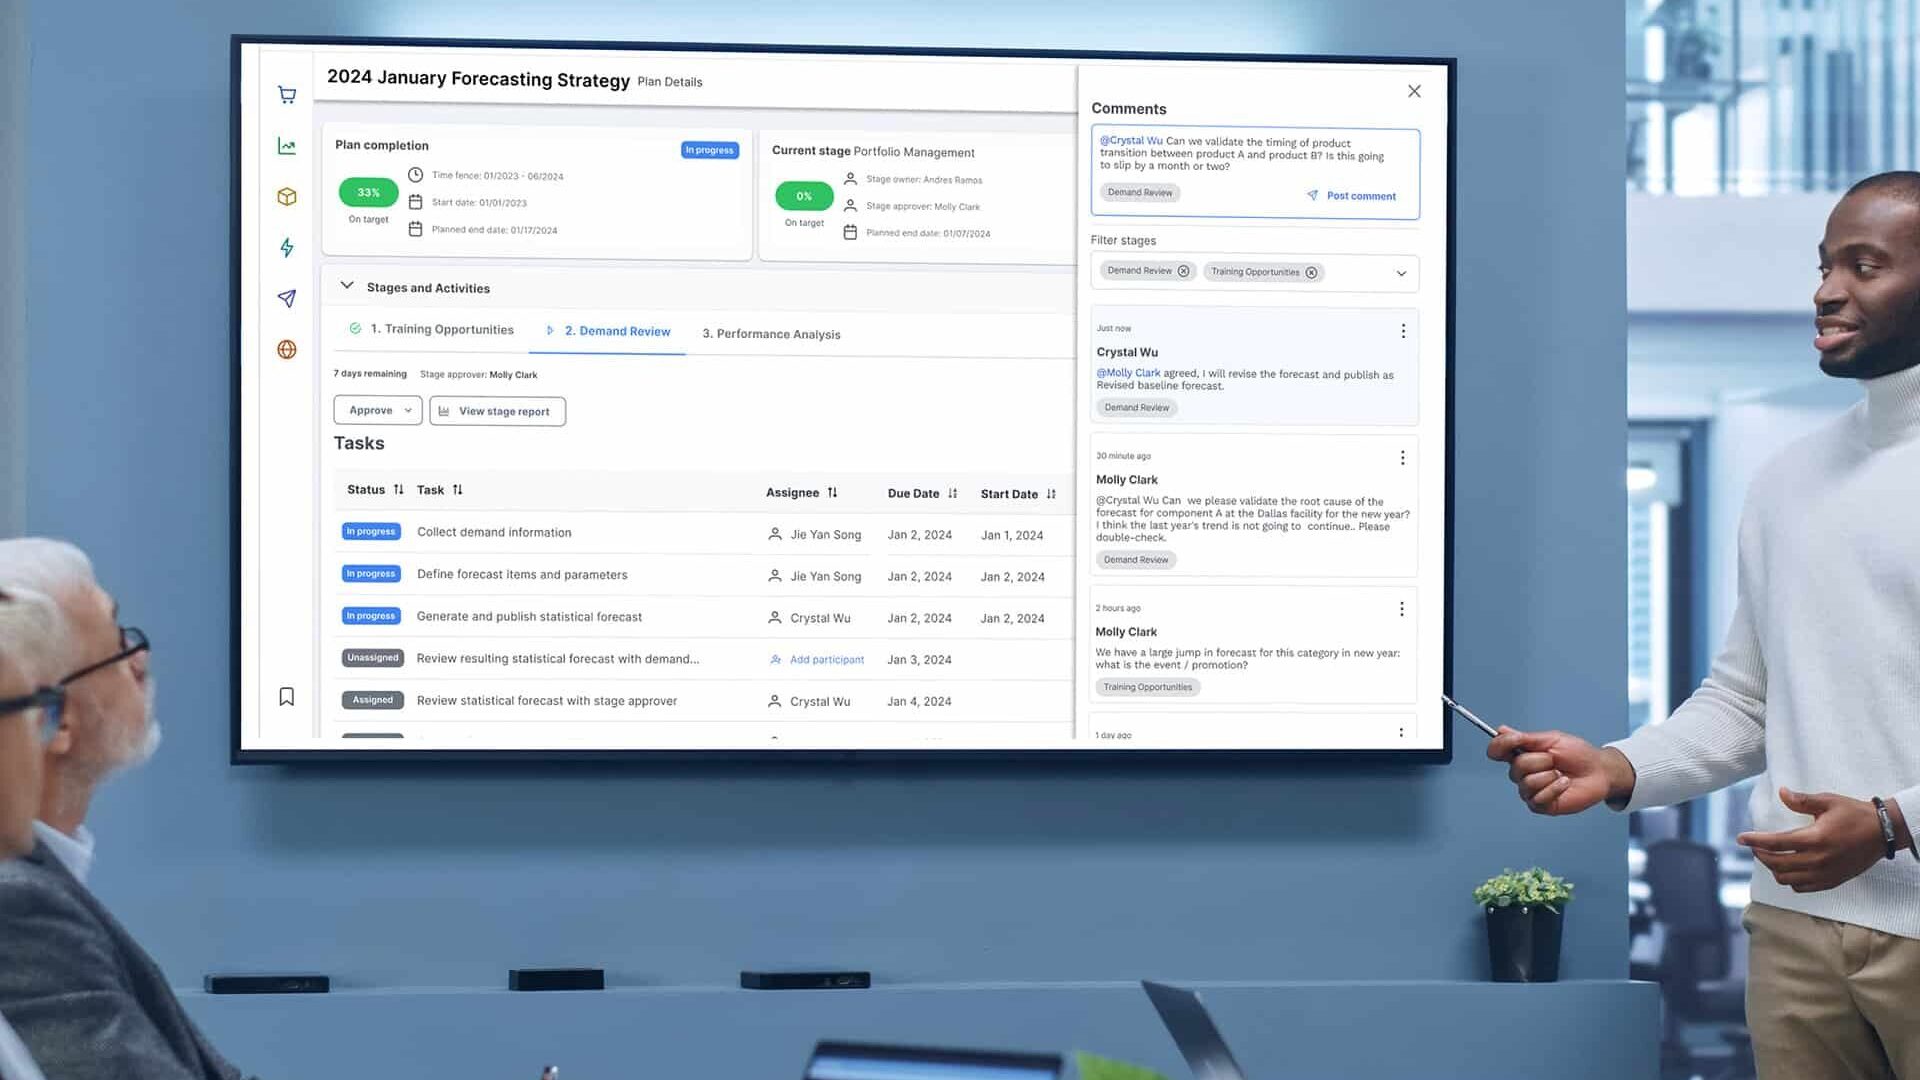
Task: Click the 0% current stage indicator
Action: point(804,196)
